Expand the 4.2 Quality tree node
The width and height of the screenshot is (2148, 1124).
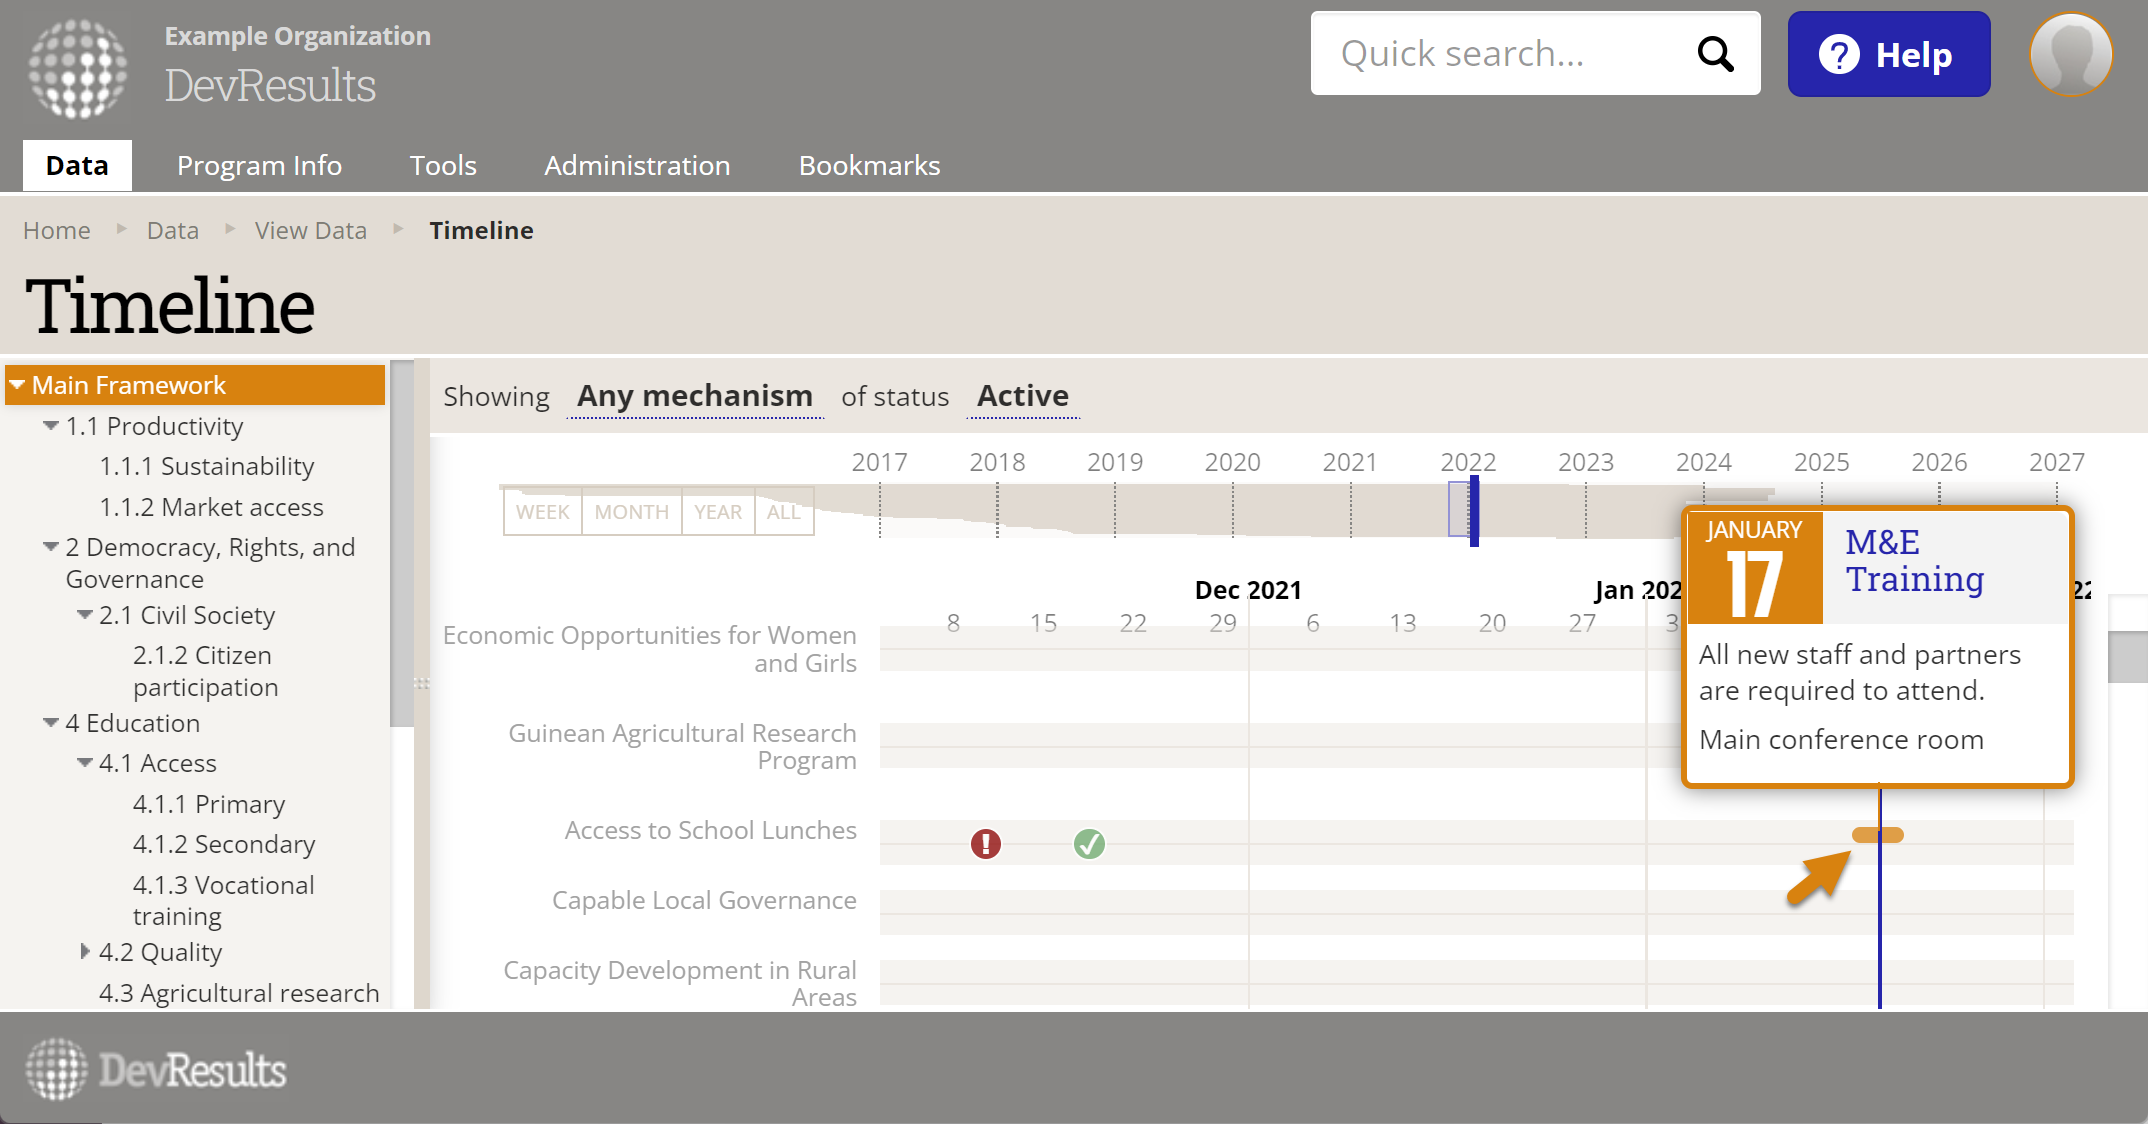click(85, 952)
